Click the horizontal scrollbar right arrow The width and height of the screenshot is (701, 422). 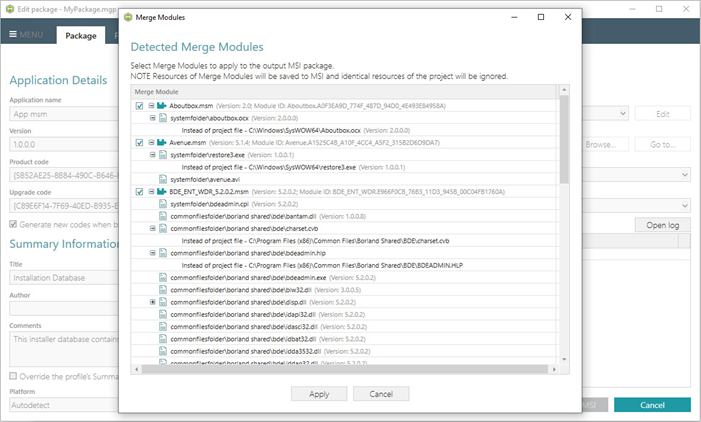point(554,370)
